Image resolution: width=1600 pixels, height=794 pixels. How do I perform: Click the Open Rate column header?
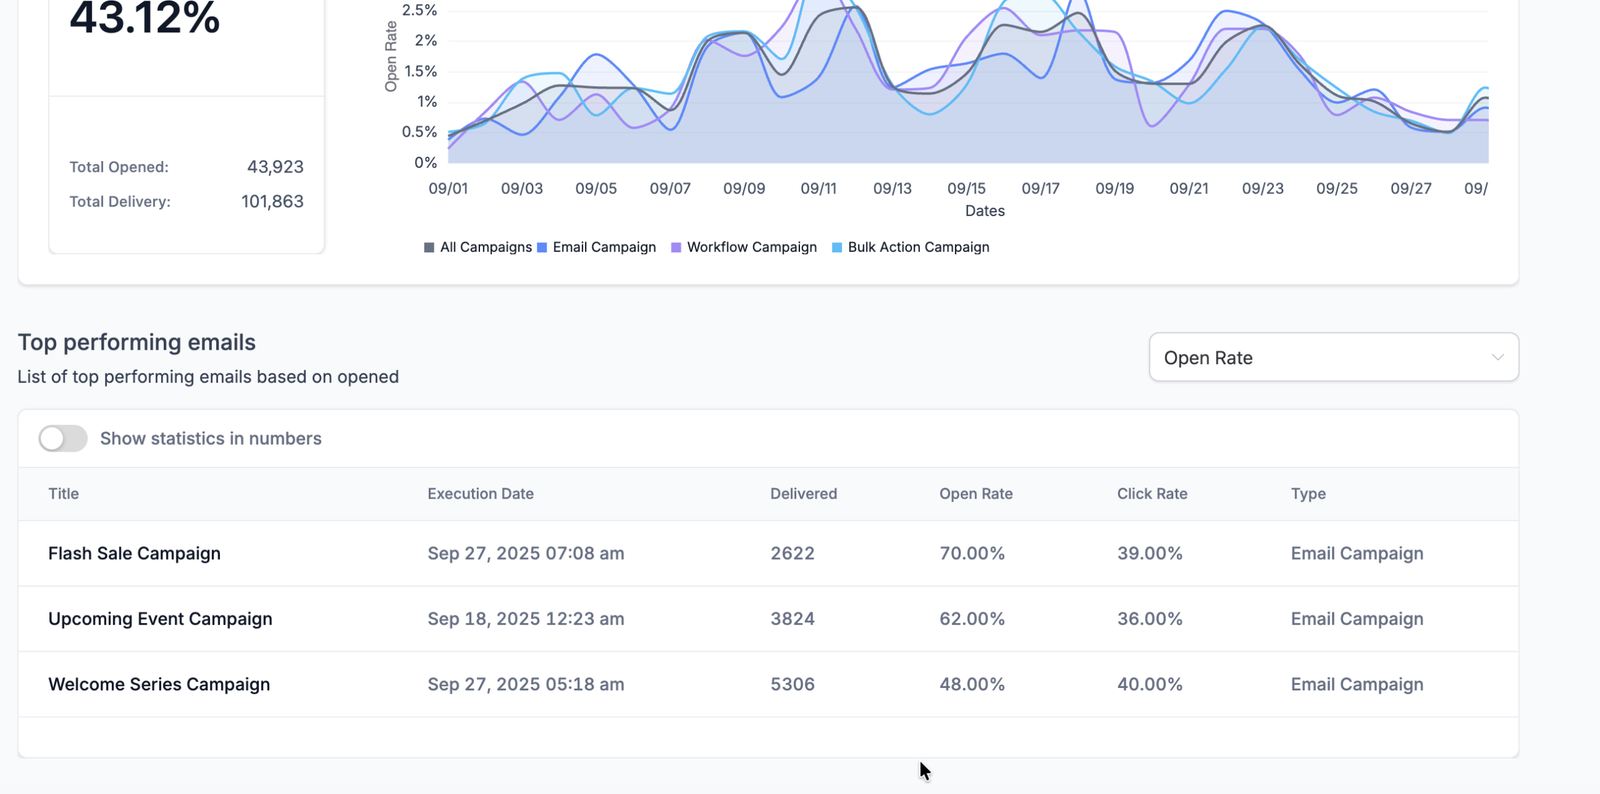[x=975, y=494]
